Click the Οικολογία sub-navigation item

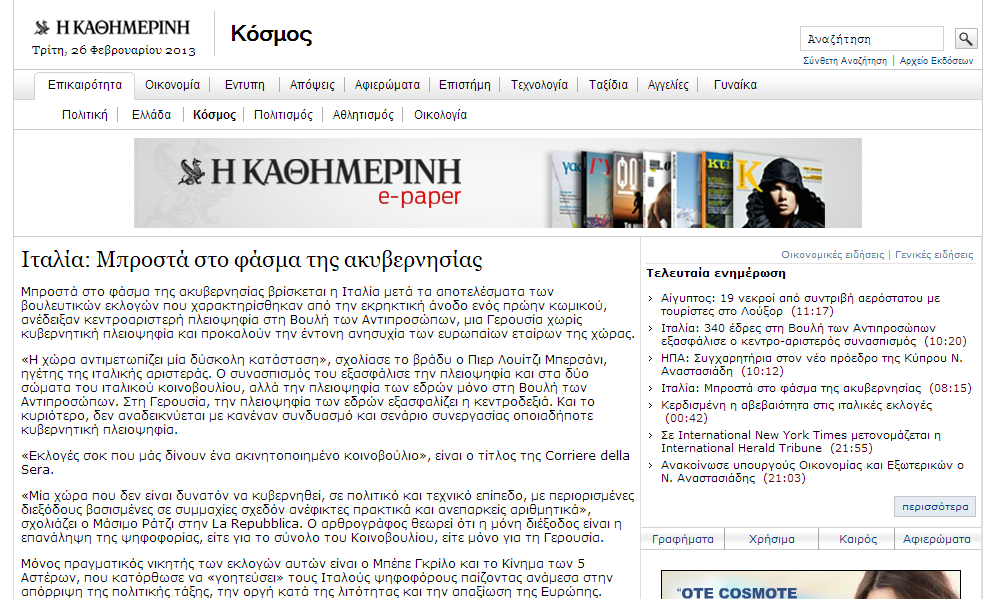[440, 115]
